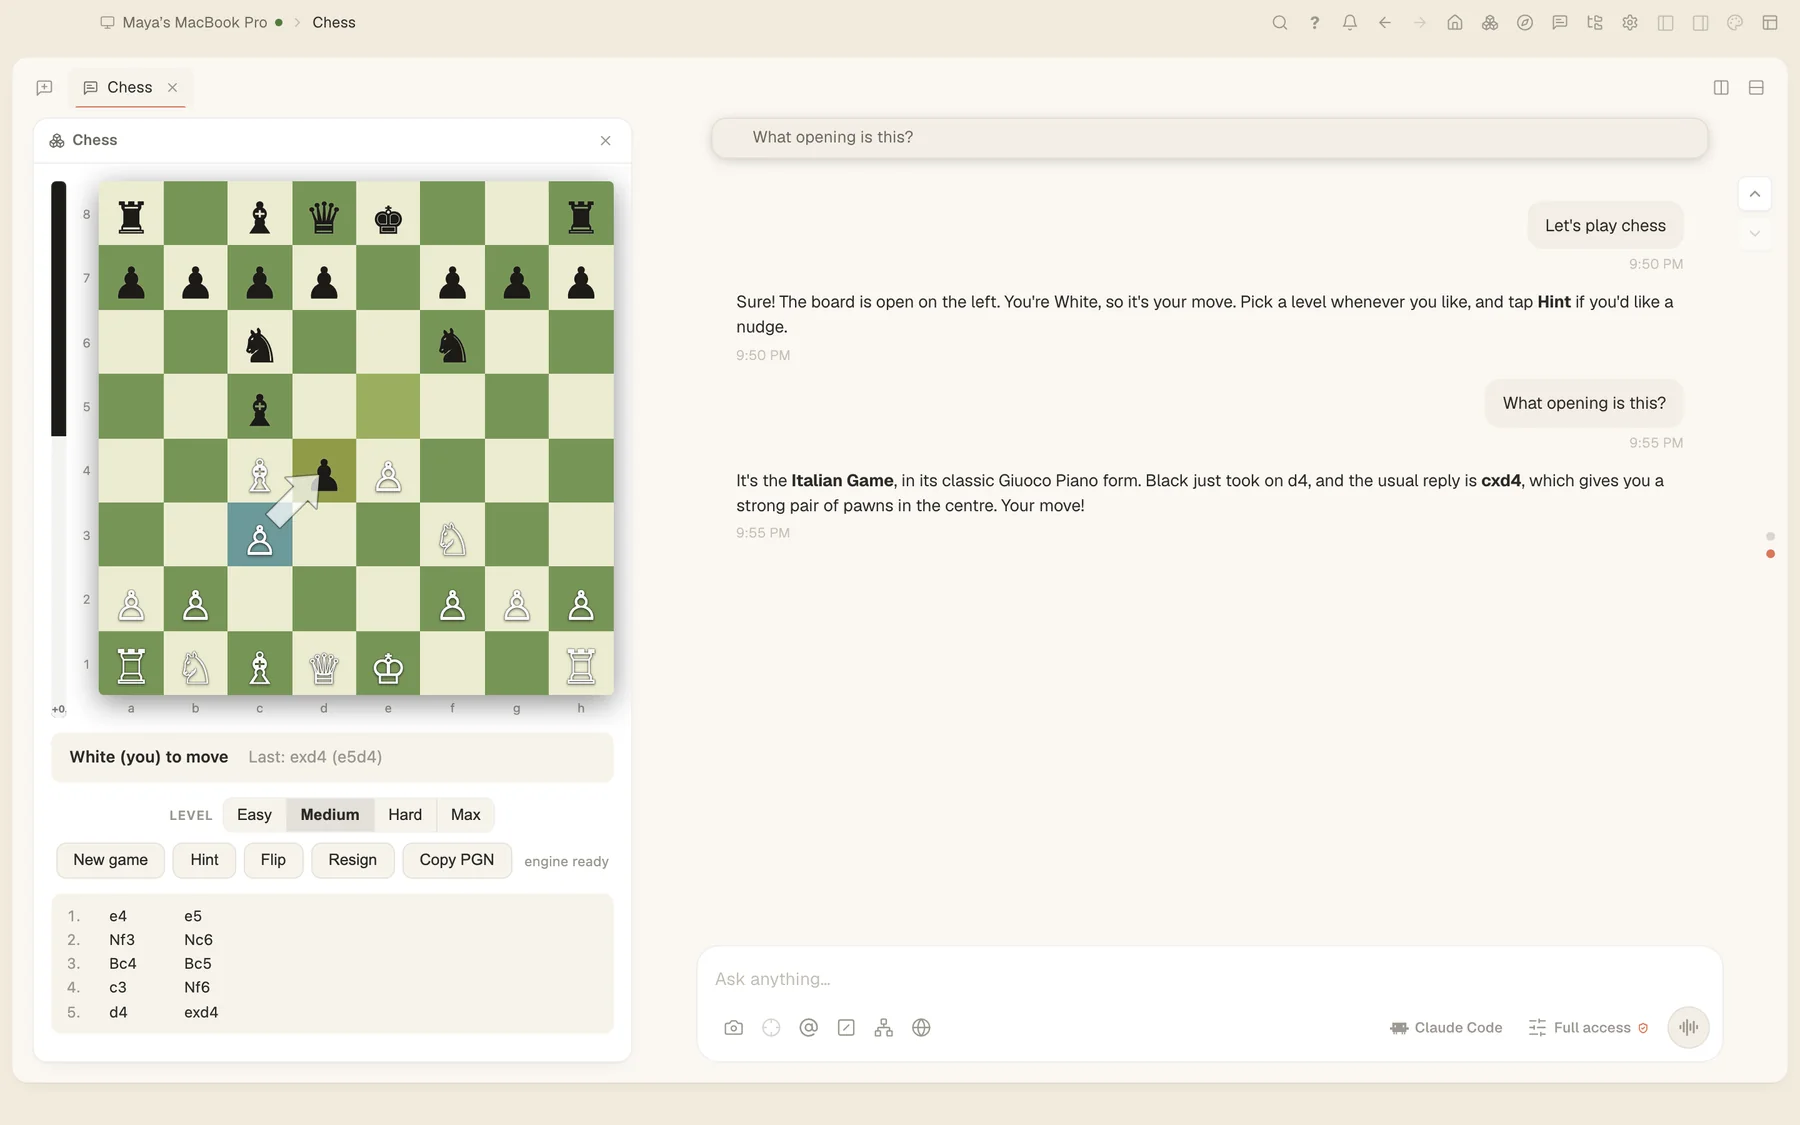The image size is (1800, 1125).
Task: Open the search icon in top toolbar
Action: tap(1279, 22)
